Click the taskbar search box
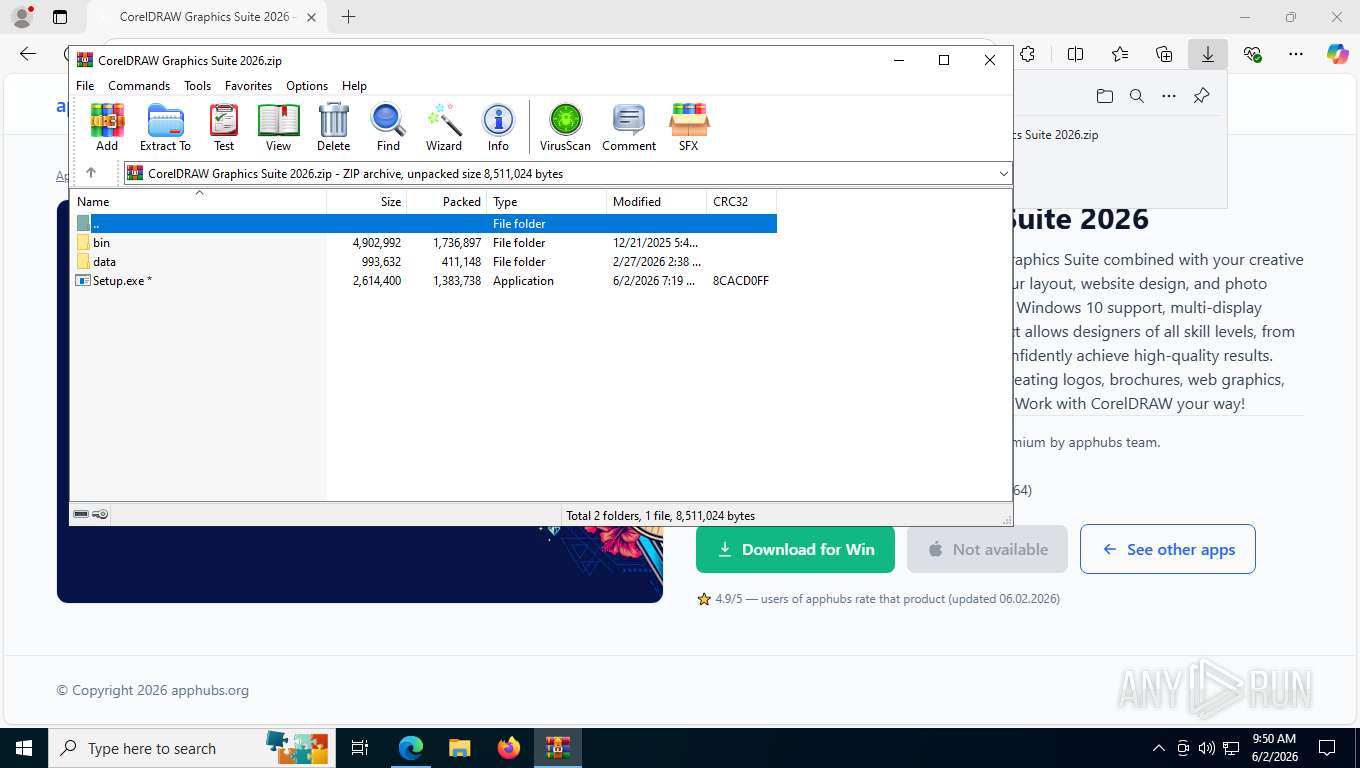 (x=190, y=748)
